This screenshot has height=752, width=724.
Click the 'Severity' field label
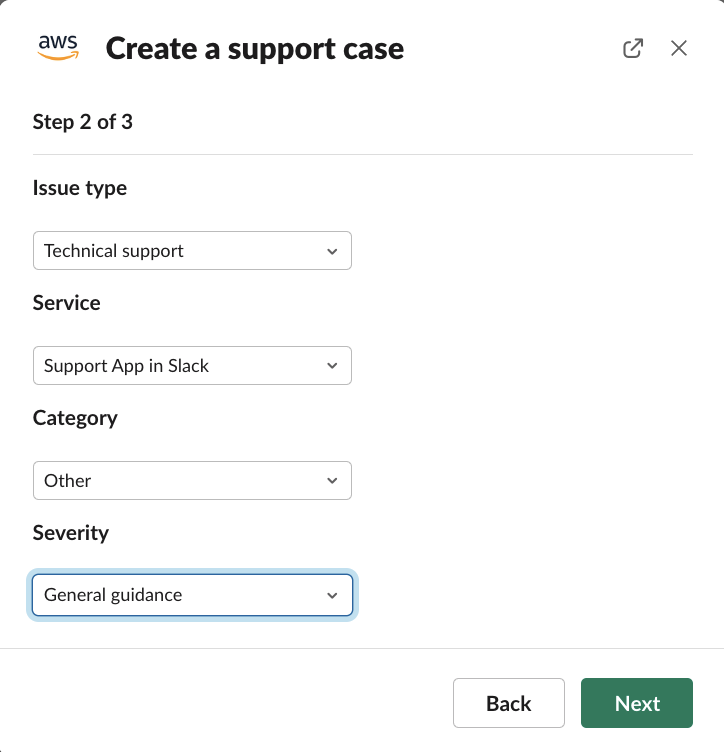[x=71, y=532]
